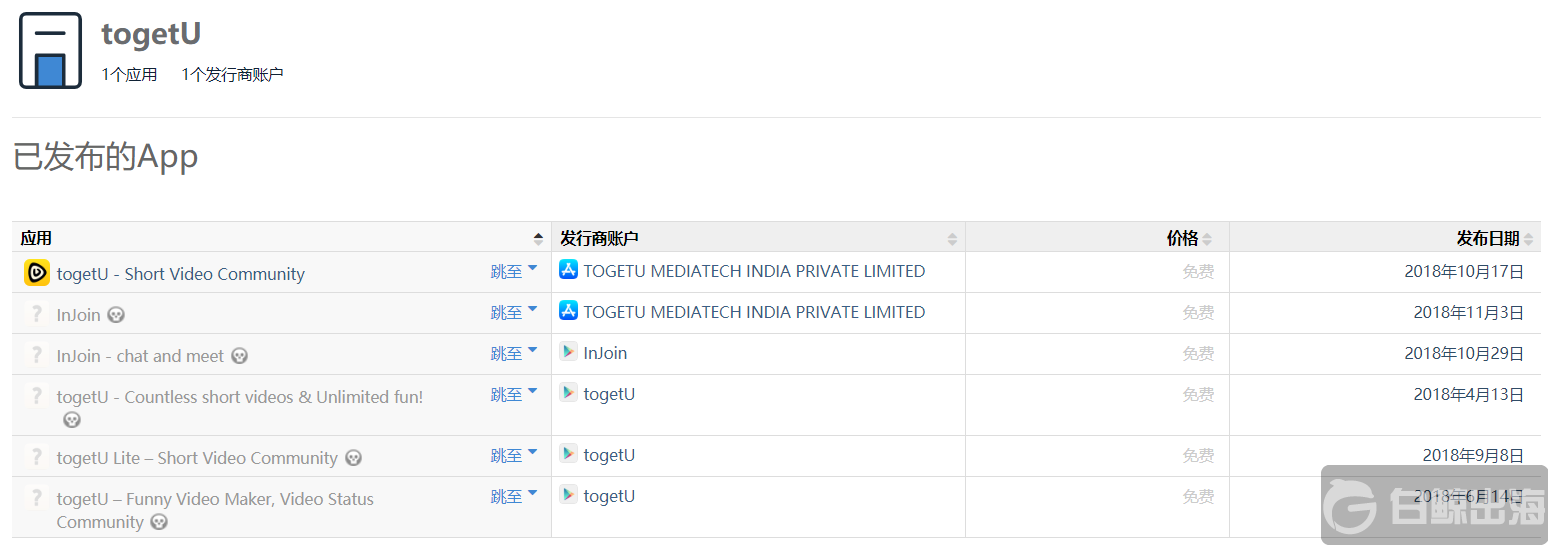Sort table by the 价格 column header
The image size is (1558, 555).
pos(1098,238)
